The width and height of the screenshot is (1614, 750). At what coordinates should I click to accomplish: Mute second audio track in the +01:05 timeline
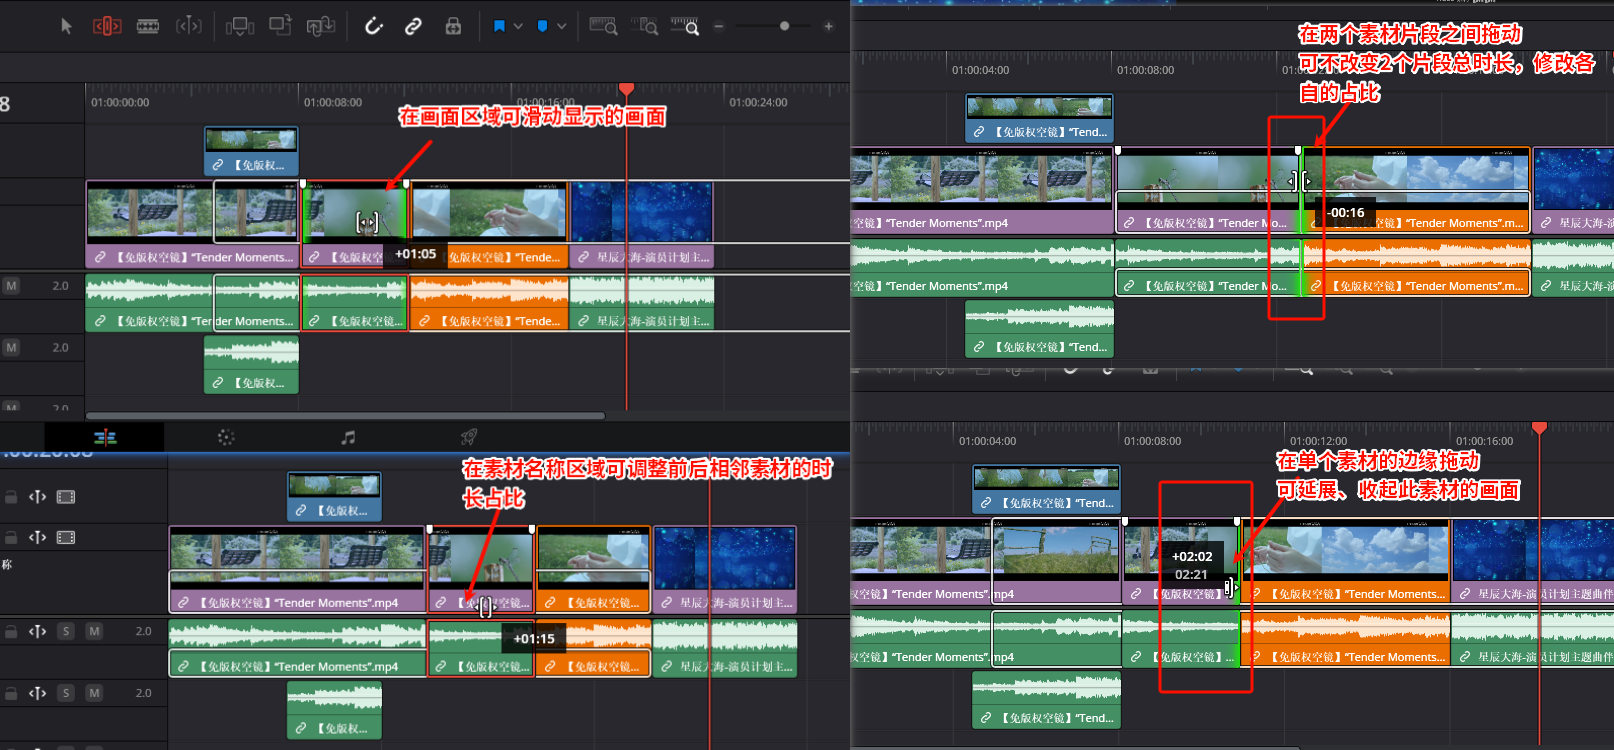[11, 348]
